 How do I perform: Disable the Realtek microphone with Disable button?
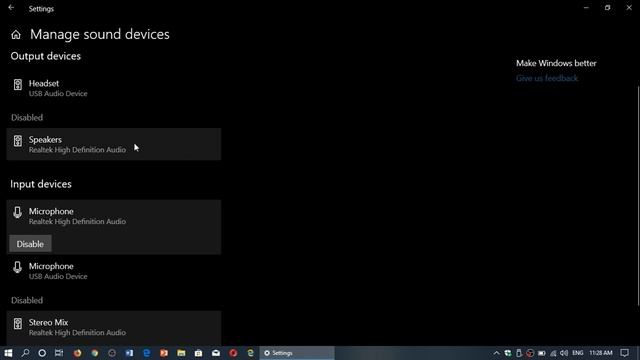[30, 244]
